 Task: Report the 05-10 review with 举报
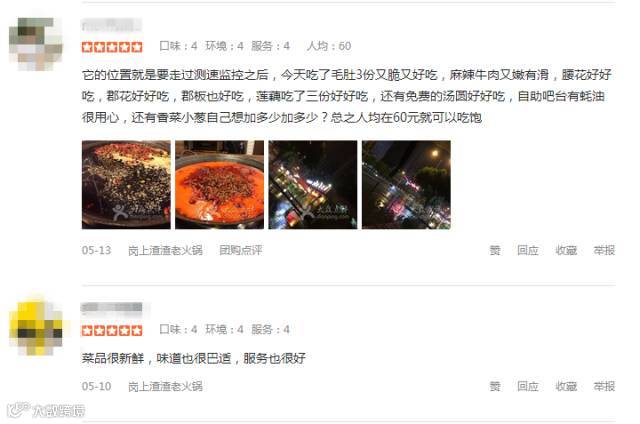(x=604, y=386)
